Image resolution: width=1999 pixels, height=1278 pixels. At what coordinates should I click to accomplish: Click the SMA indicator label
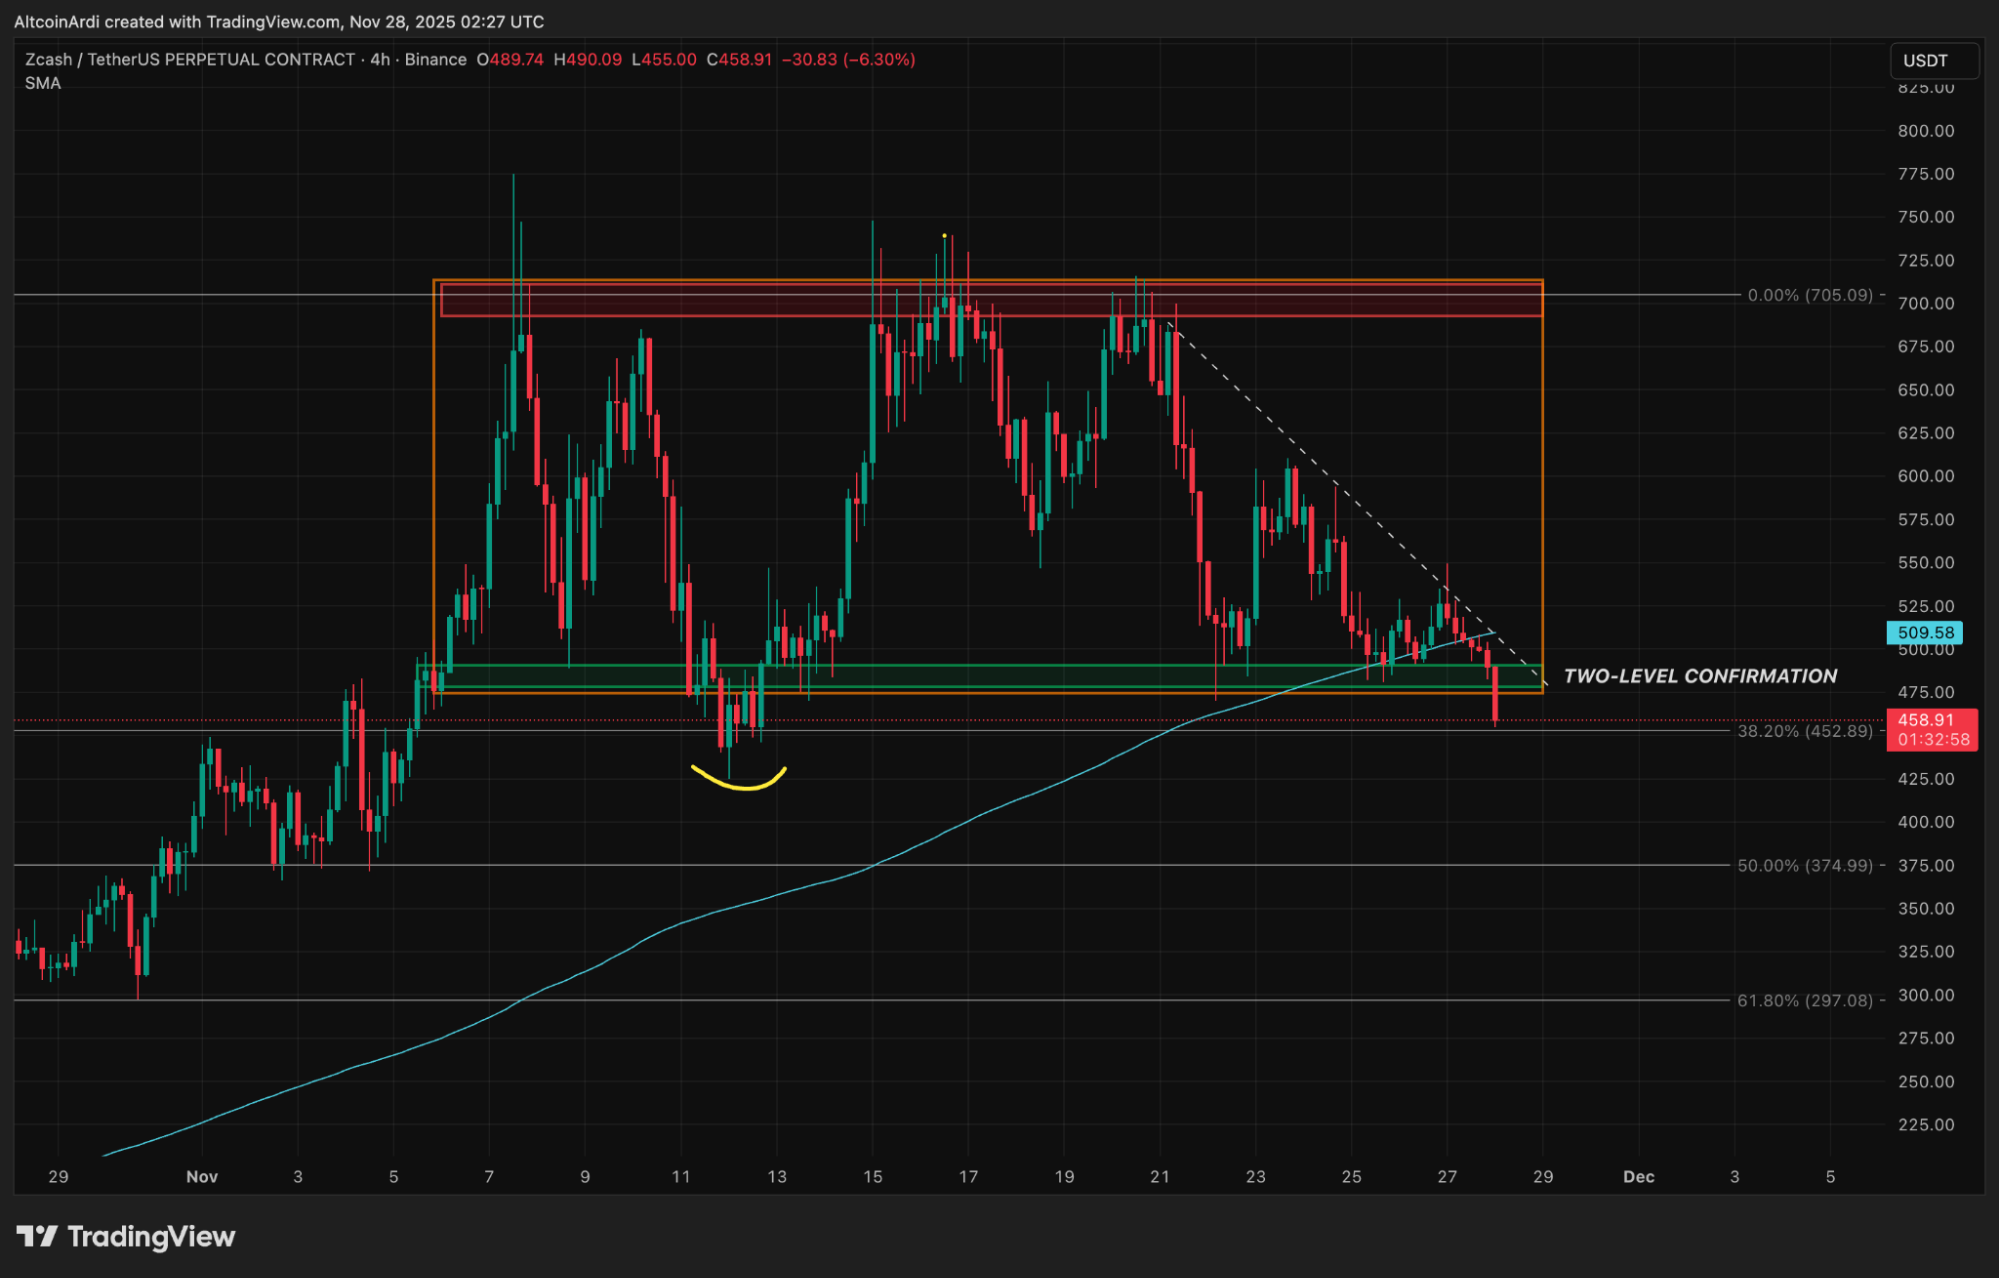(x=43, y=83)
